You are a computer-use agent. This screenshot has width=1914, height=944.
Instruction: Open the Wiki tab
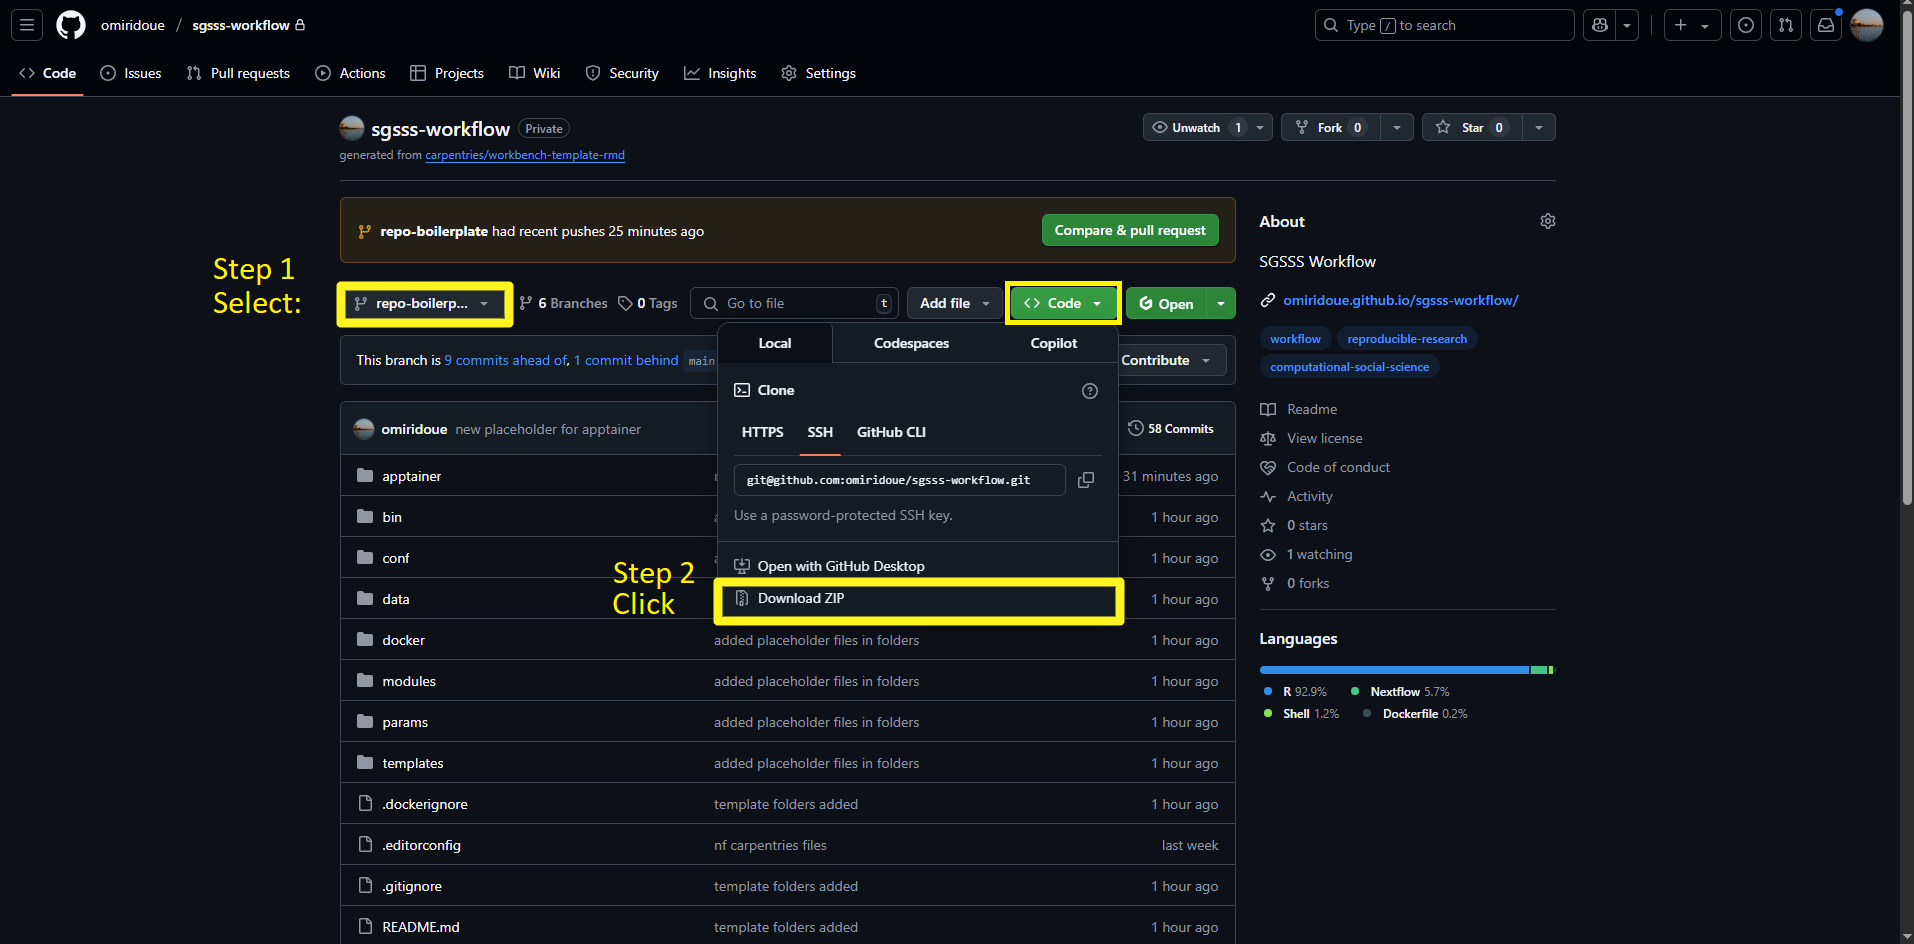pyautogui.click(x=535, y=73)
